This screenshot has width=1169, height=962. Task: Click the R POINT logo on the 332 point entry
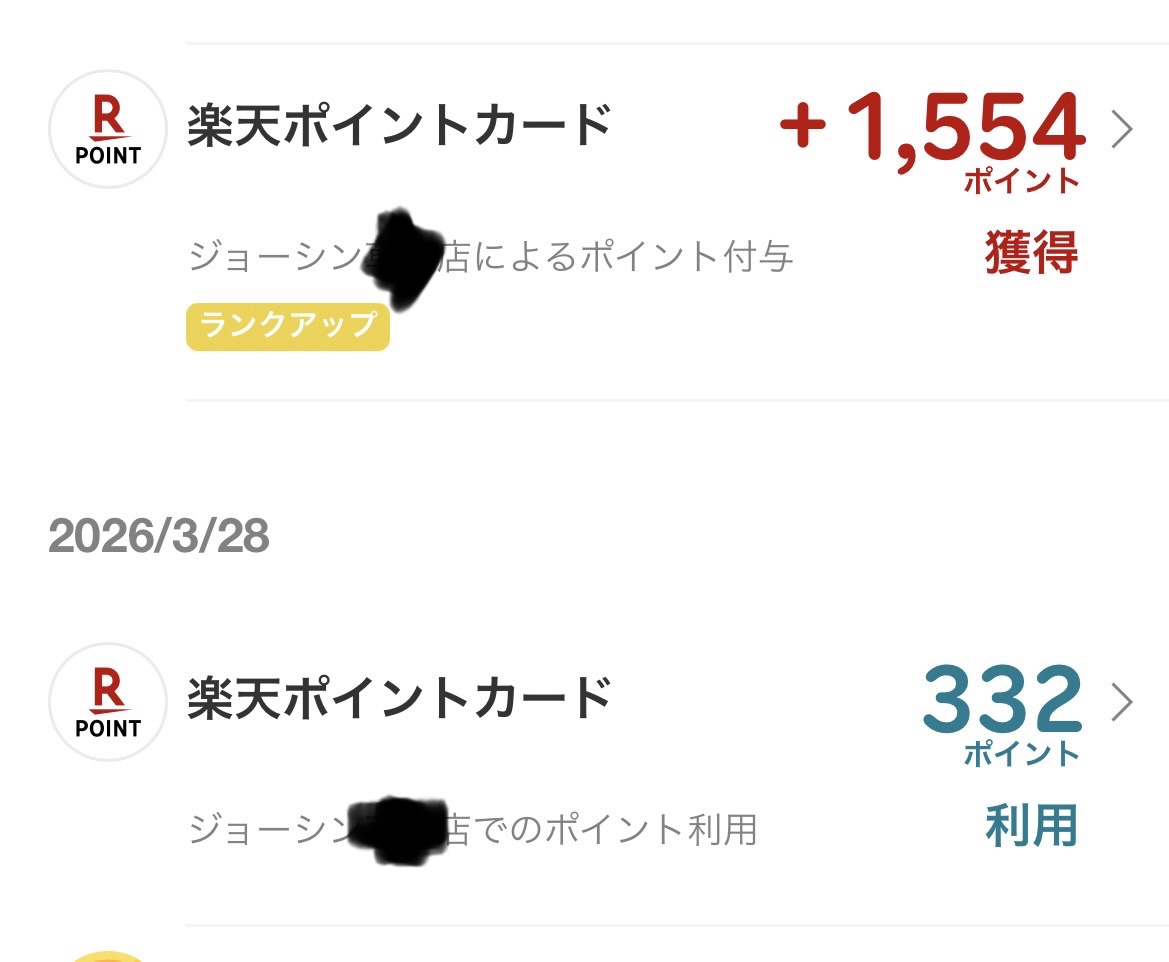point(107,702)
